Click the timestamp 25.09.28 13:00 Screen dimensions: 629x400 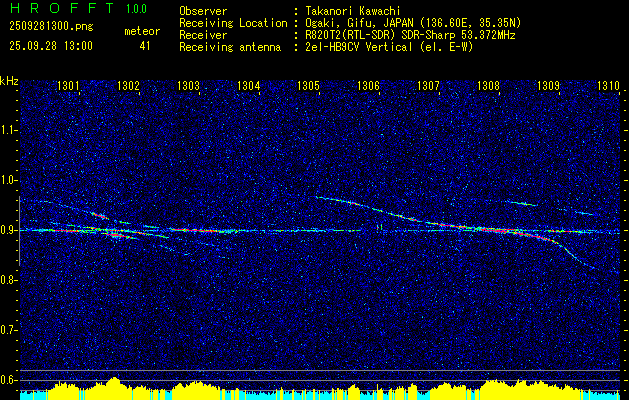(51, 45)
